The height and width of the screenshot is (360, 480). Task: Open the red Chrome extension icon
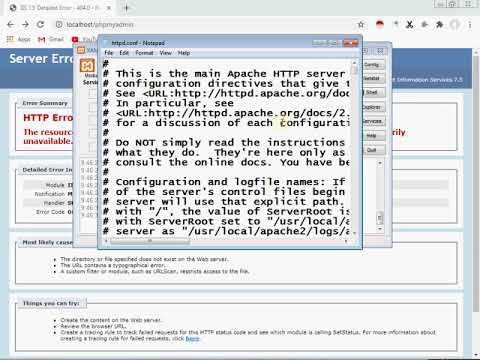click(x=380, y=24)
